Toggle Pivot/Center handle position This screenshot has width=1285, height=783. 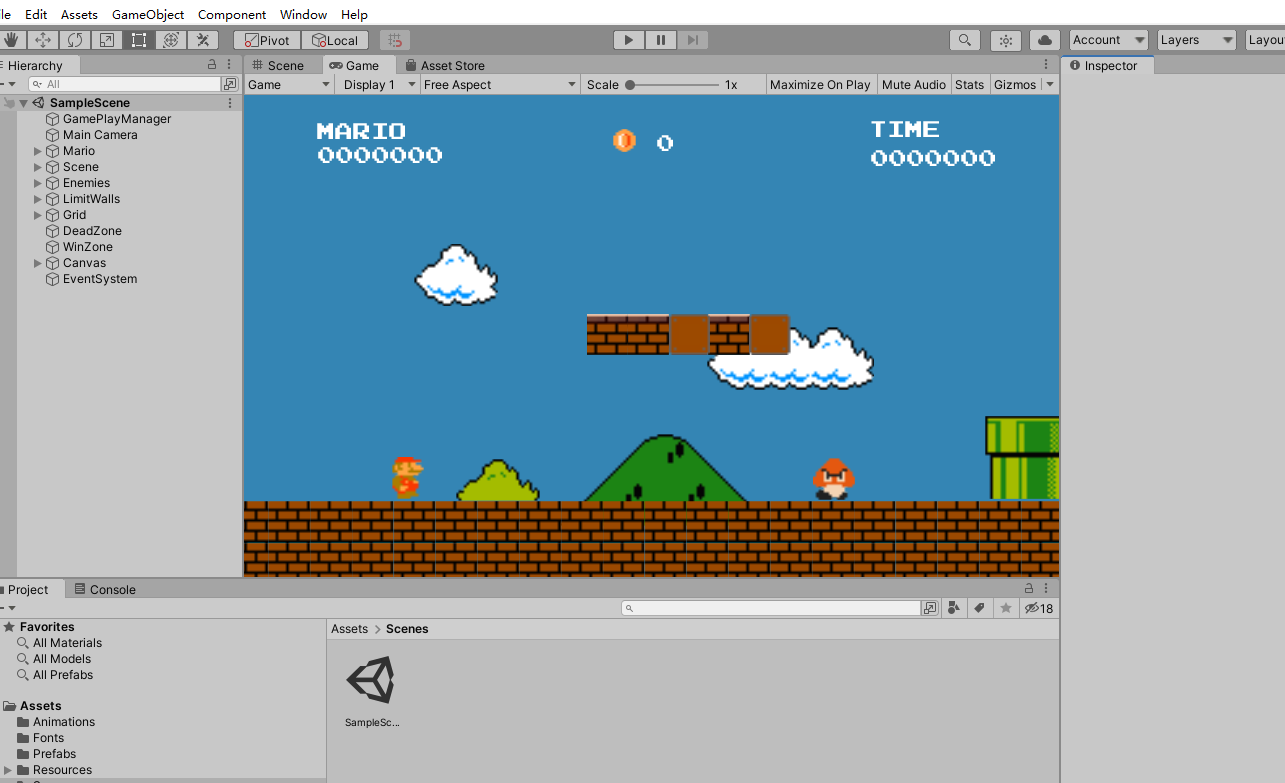[x=267, y=40]
